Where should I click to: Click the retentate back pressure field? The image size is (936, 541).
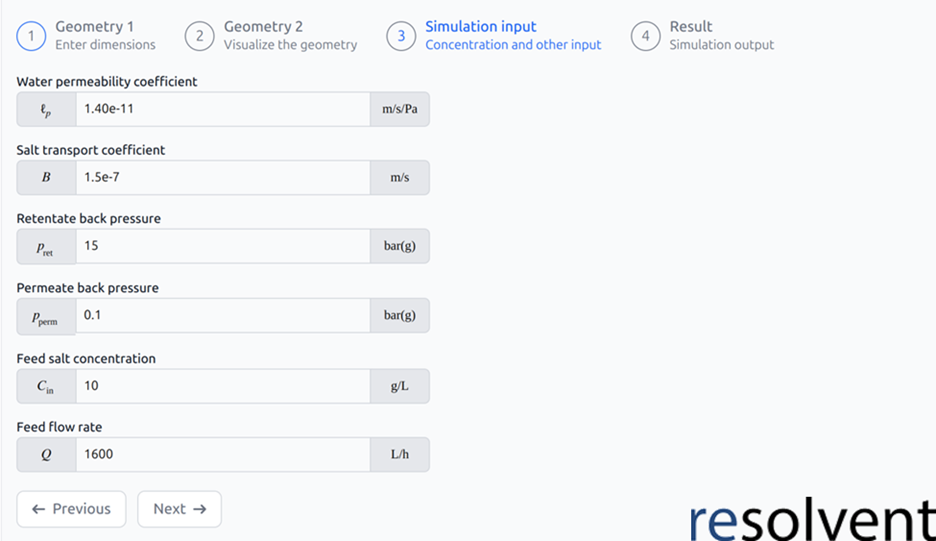pyautogui.click(x=223, y=246)
